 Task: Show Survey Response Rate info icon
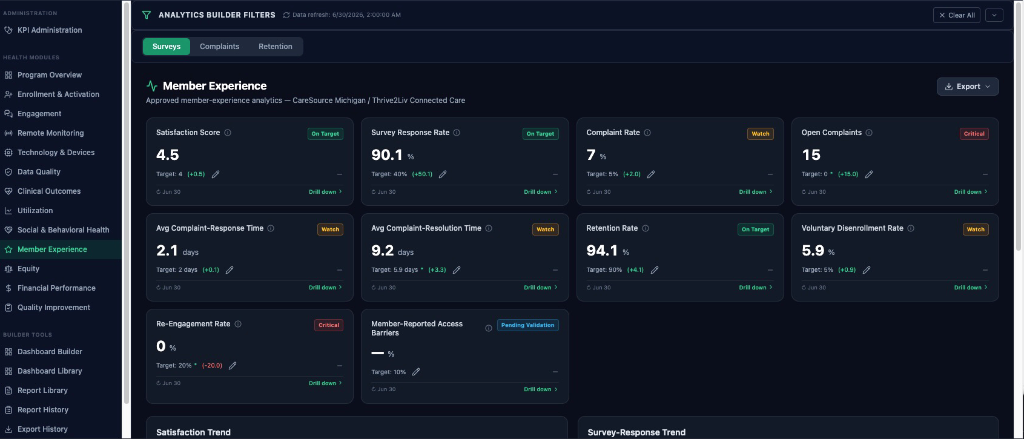pyautogui.click(x=456, y=133)
